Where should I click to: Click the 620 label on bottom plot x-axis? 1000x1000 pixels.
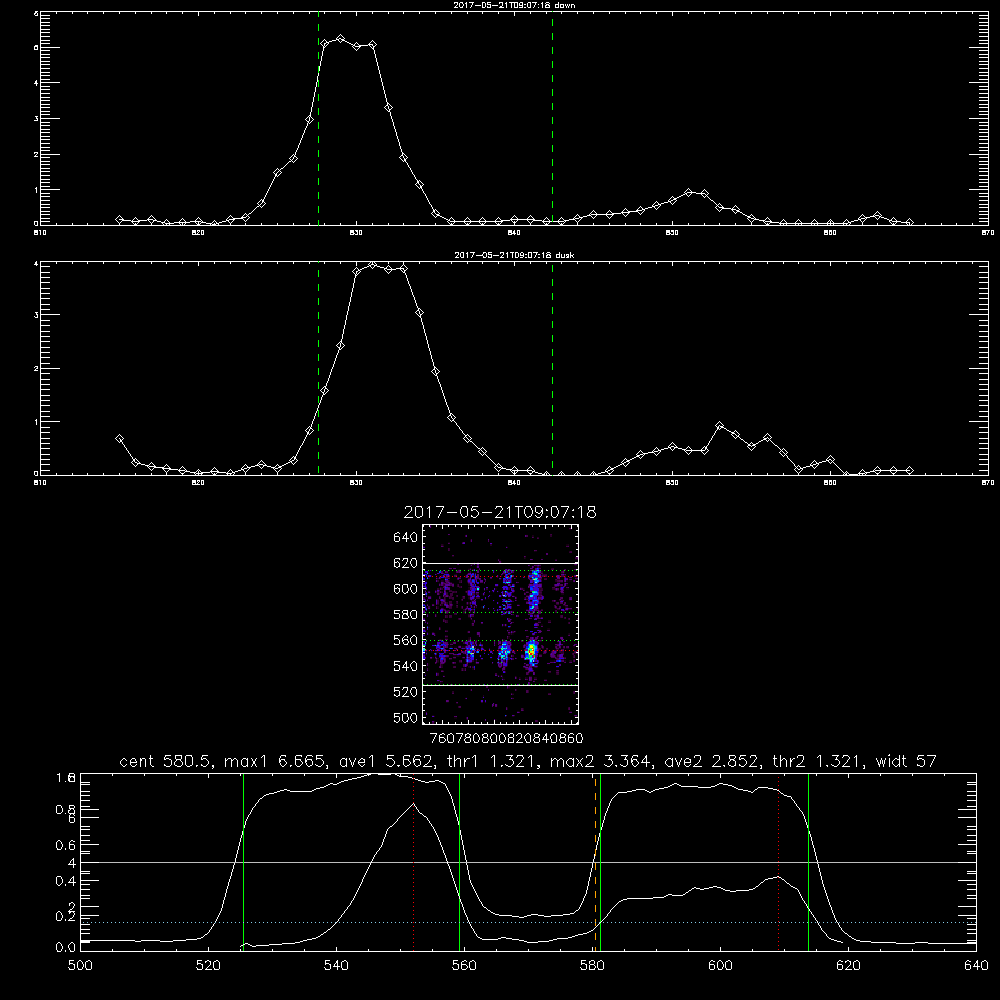click(848, 966)
